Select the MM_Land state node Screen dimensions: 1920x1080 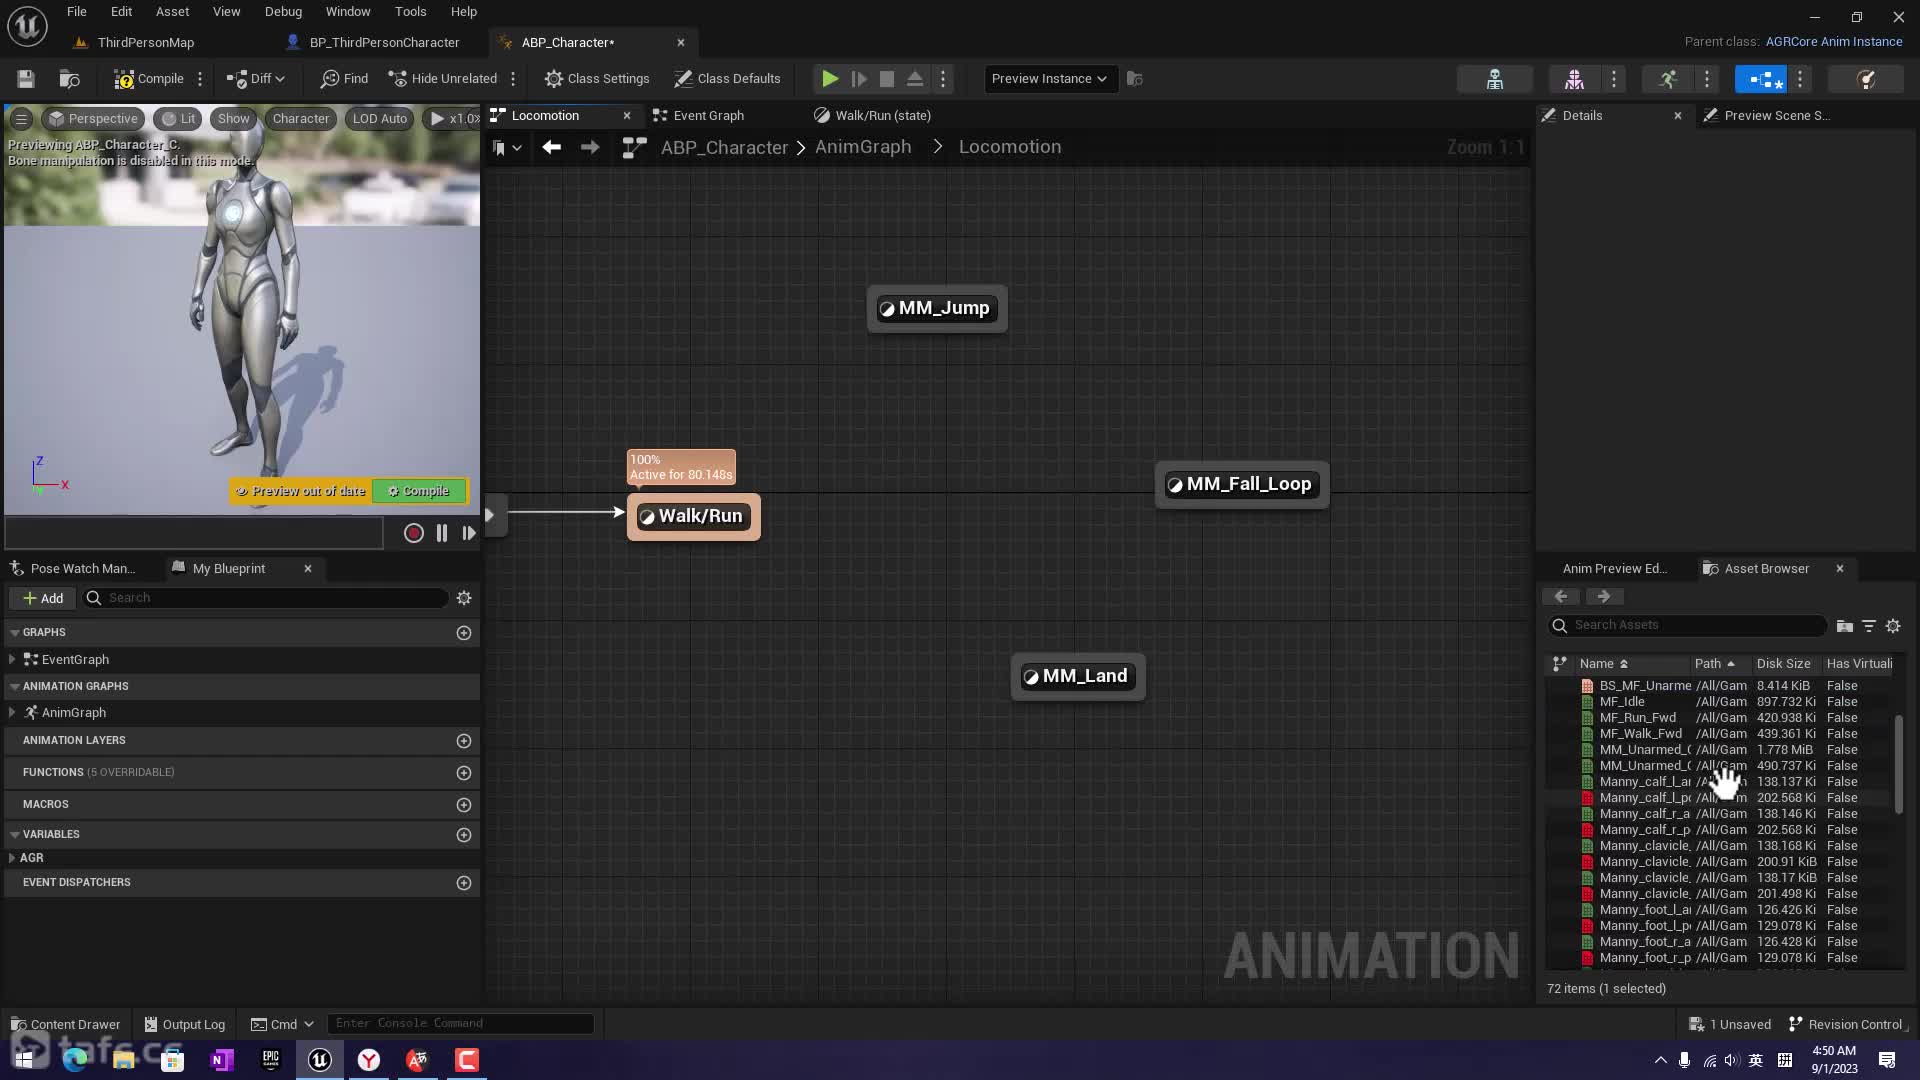pyautogui.click(x=1078, y=676)
